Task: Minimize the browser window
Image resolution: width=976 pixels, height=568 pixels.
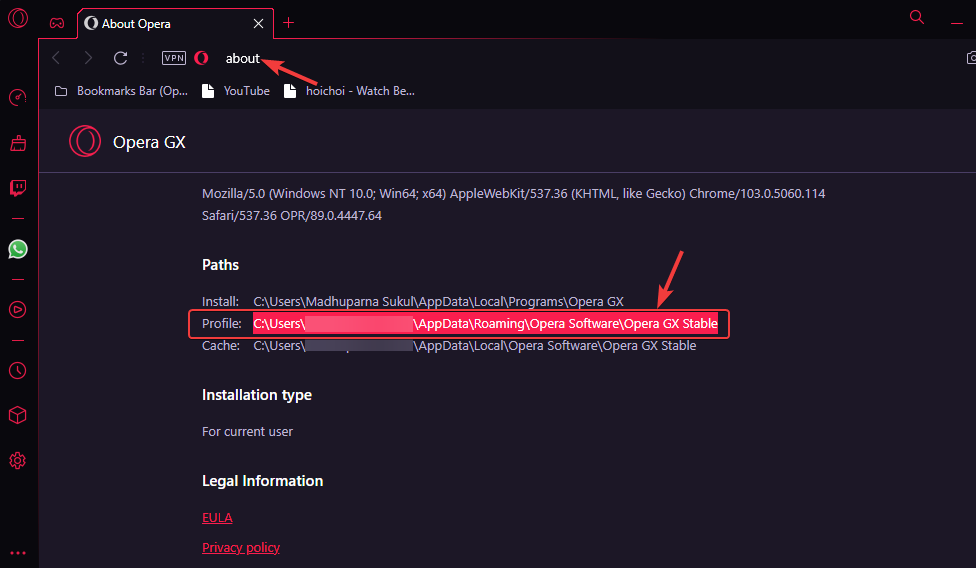Action: [x=957, y=23]
